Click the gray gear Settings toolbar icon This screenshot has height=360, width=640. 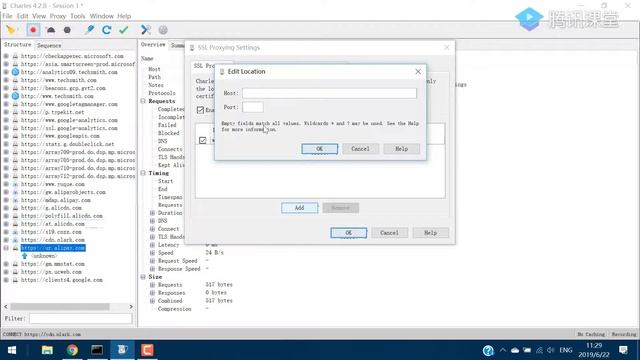(163, 30)
